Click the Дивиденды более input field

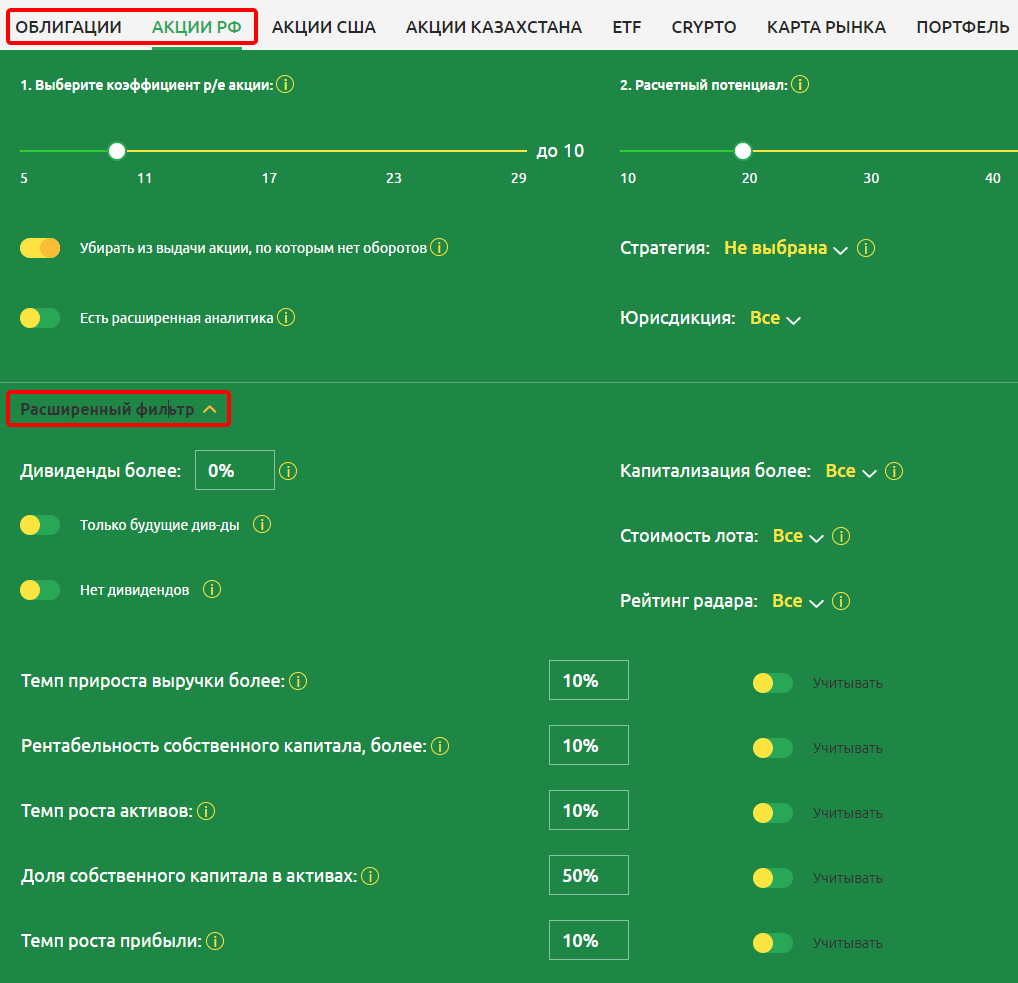click(x=234, y=470)
